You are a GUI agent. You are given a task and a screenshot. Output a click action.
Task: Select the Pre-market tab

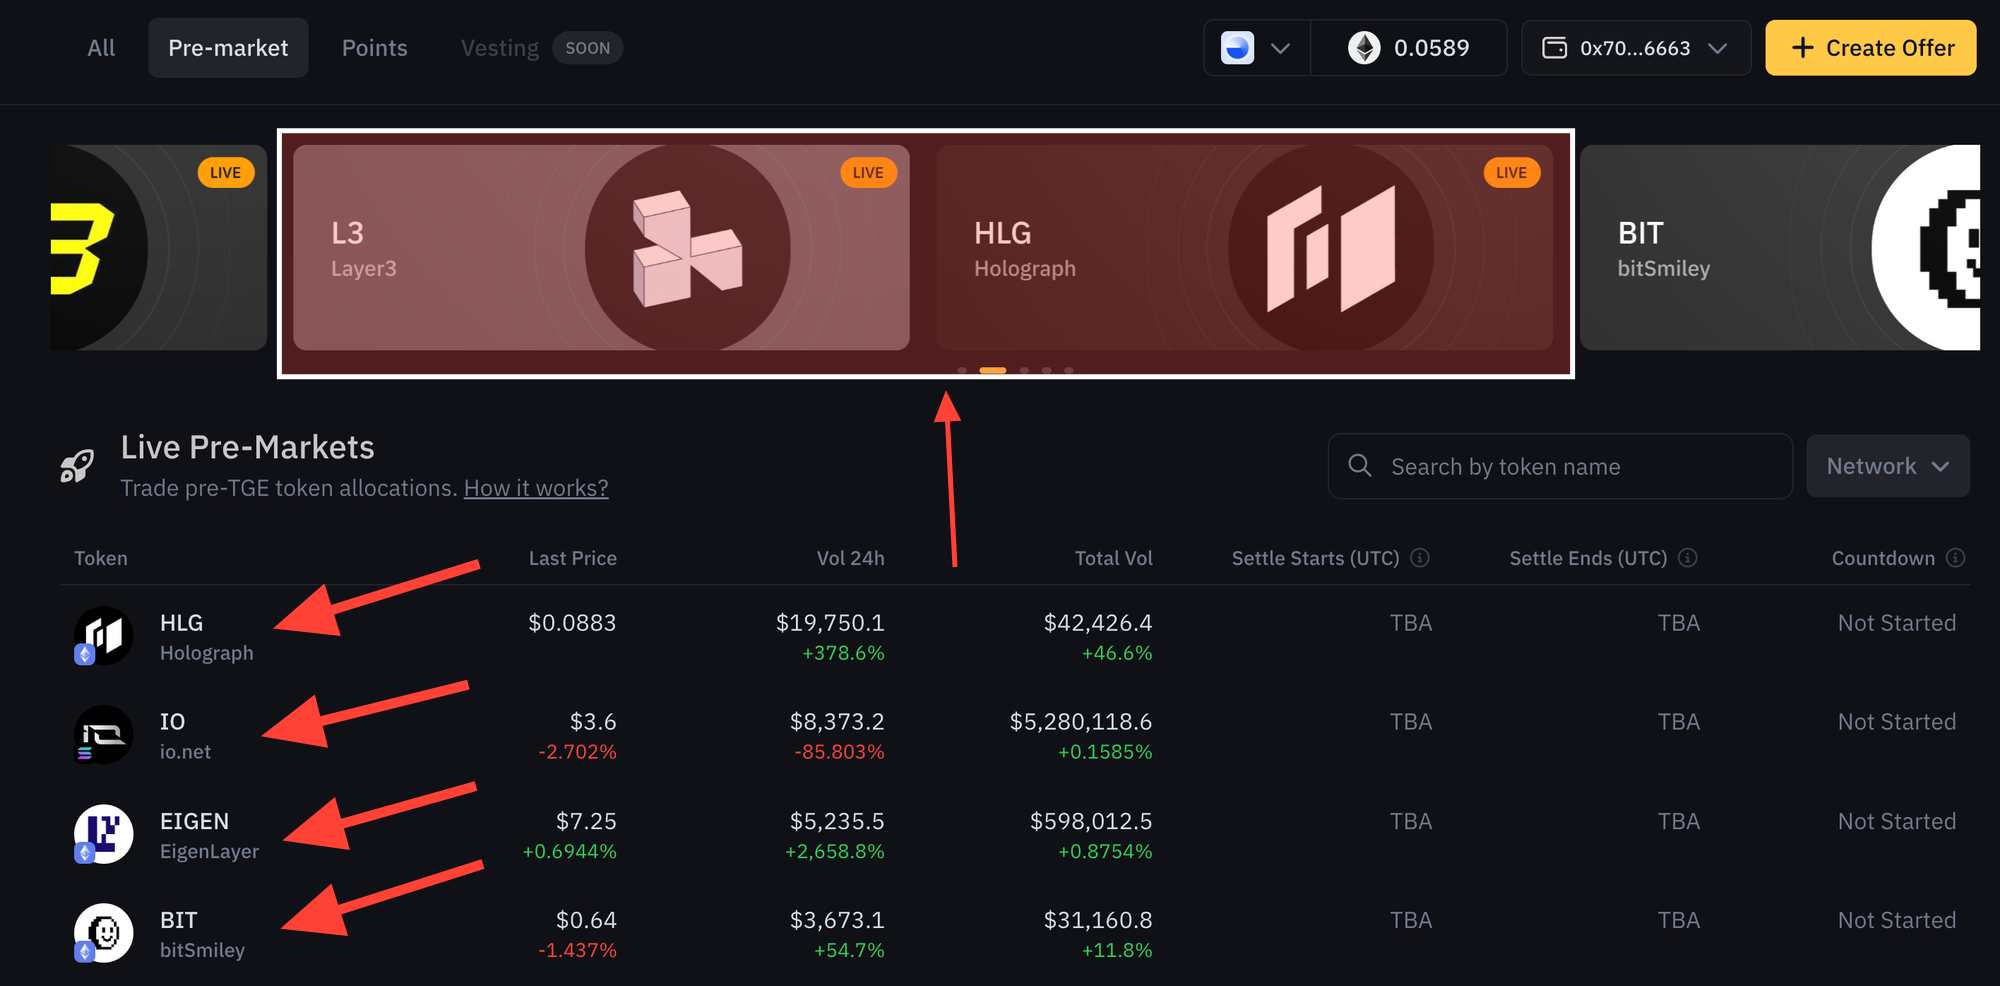228,48
